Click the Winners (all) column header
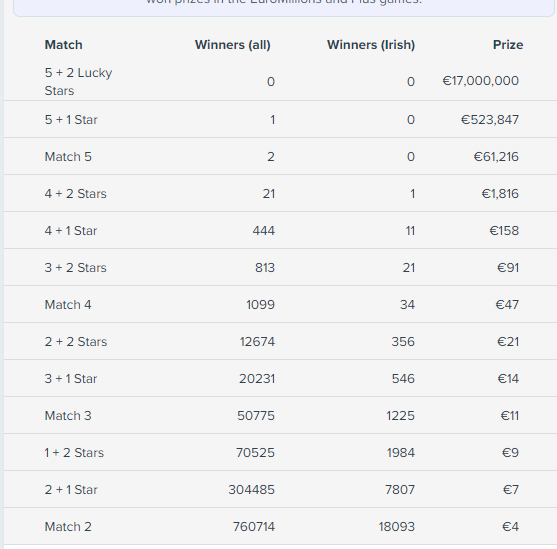The width and height of the screenshot is (557, 549). pos(233,45)
